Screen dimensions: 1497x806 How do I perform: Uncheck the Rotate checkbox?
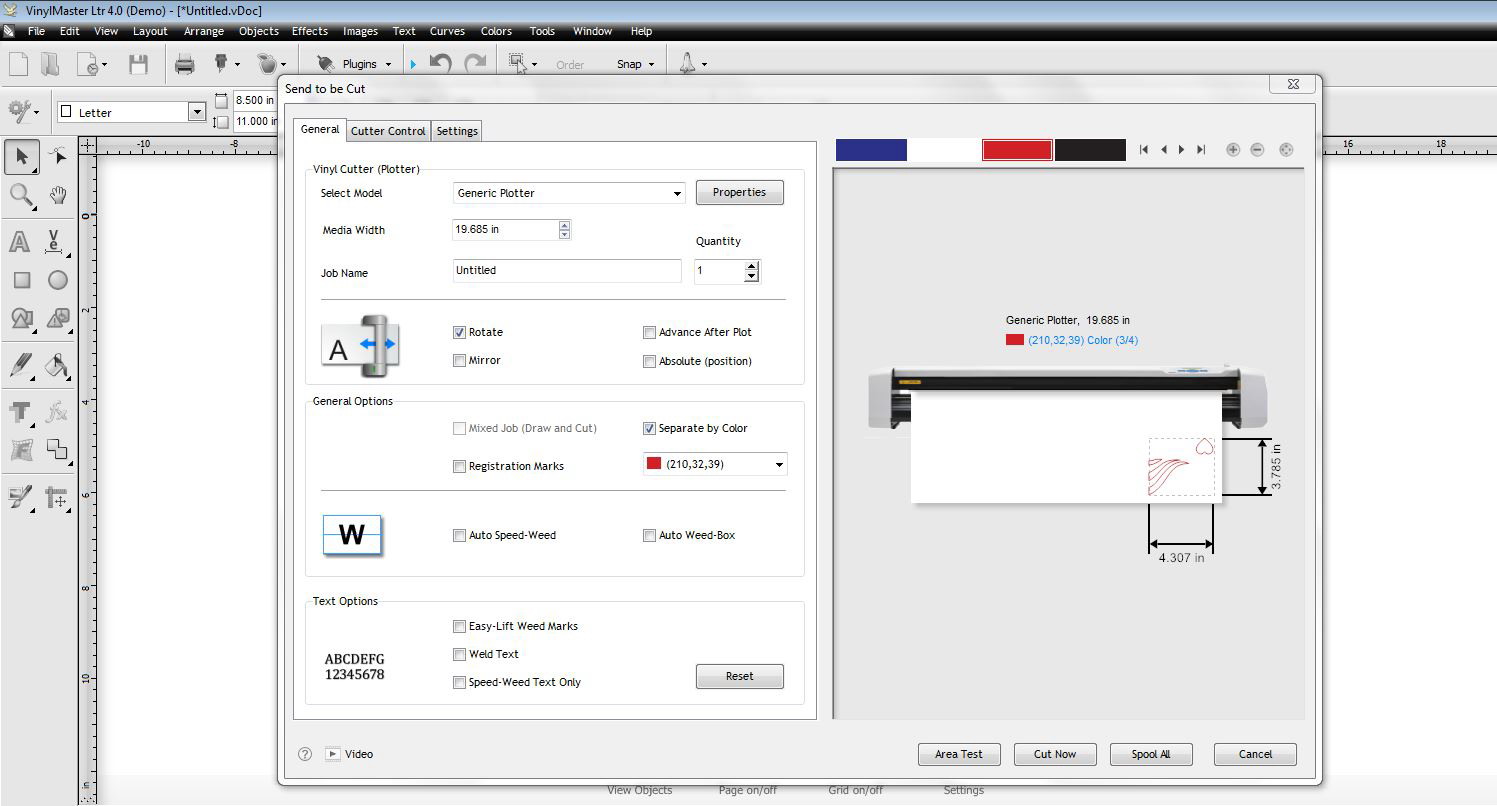coord(460,333)
